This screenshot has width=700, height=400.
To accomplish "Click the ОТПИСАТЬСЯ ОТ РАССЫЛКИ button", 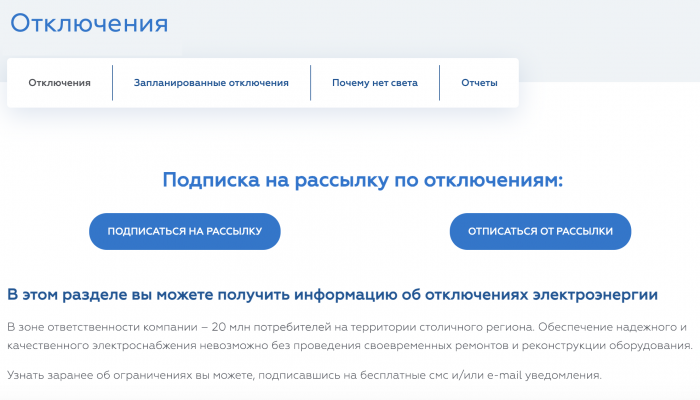I will [540, 231].
